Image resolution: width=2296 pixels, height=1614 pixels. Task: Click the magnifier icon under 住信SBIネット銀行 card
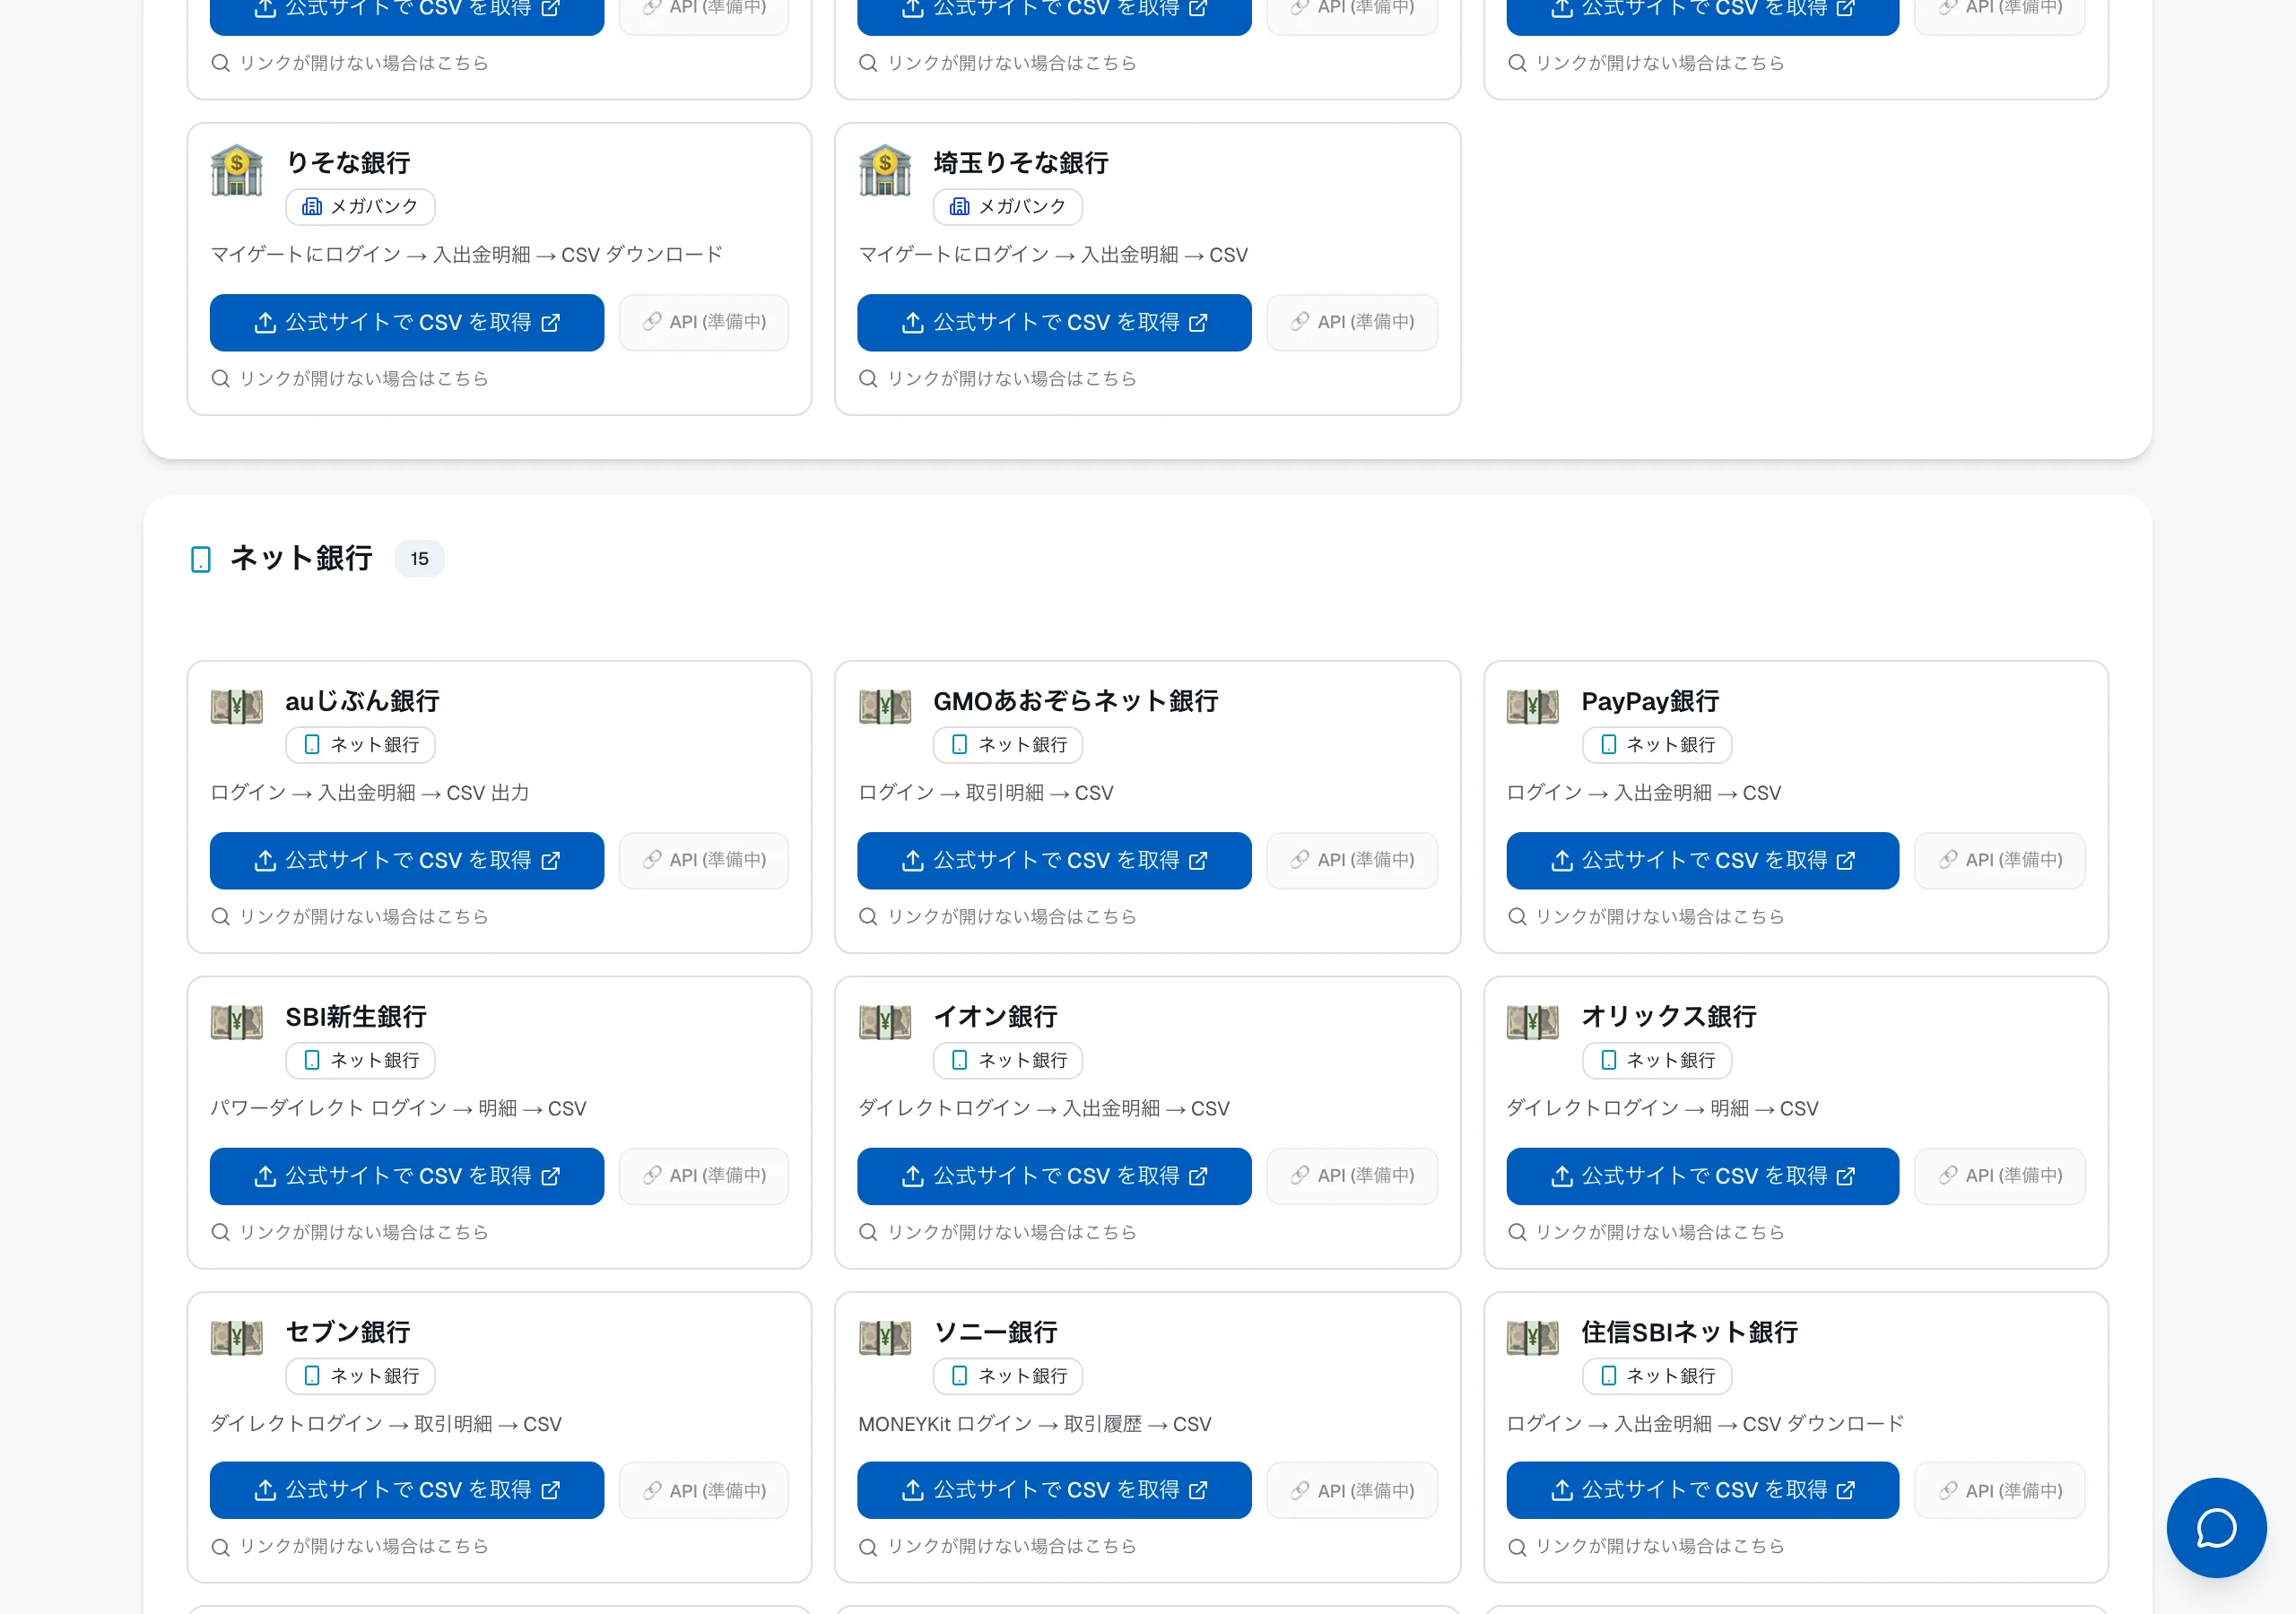click(x=1517, y=1547)
